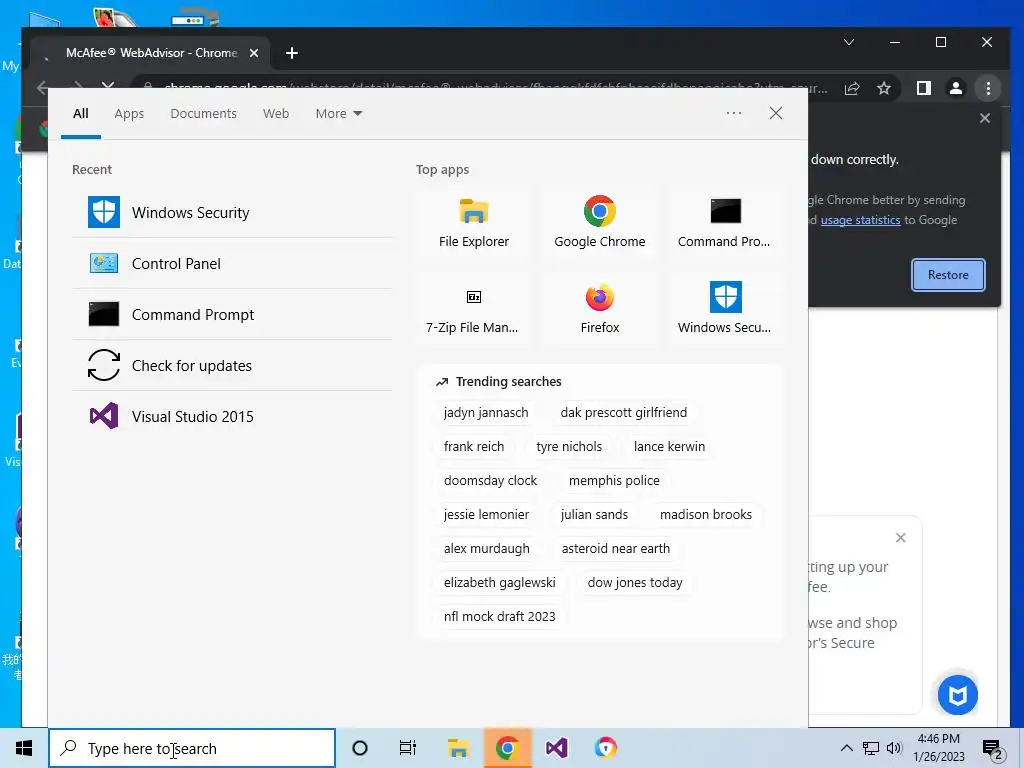
Task: Share this page from Chrome toolbar
Action: 852,88
